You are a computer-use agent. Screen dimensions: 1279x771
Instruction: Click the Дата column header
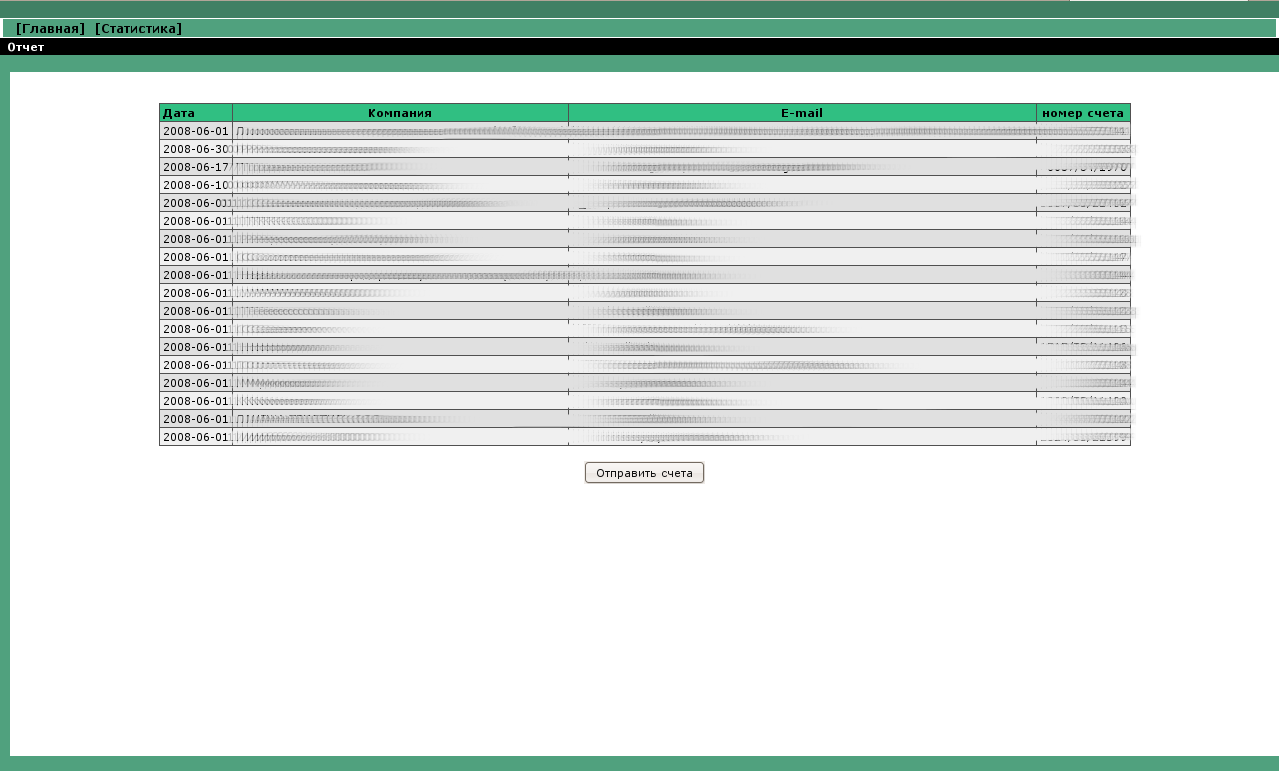(x=196, y=113)
